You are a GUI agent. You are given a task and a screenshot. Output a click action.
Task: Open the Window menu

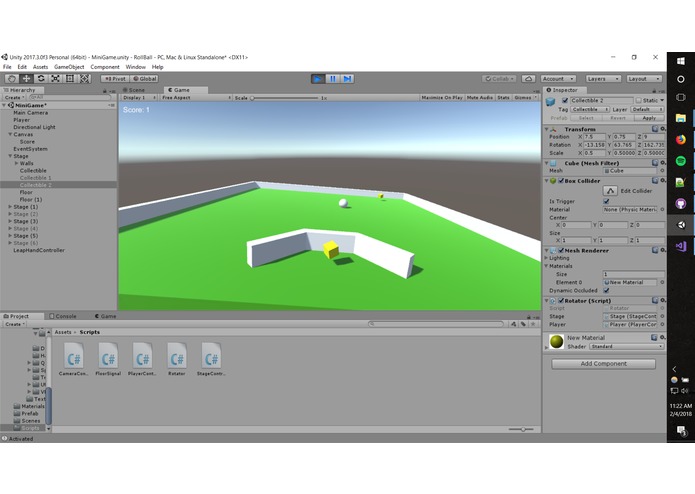136,67
